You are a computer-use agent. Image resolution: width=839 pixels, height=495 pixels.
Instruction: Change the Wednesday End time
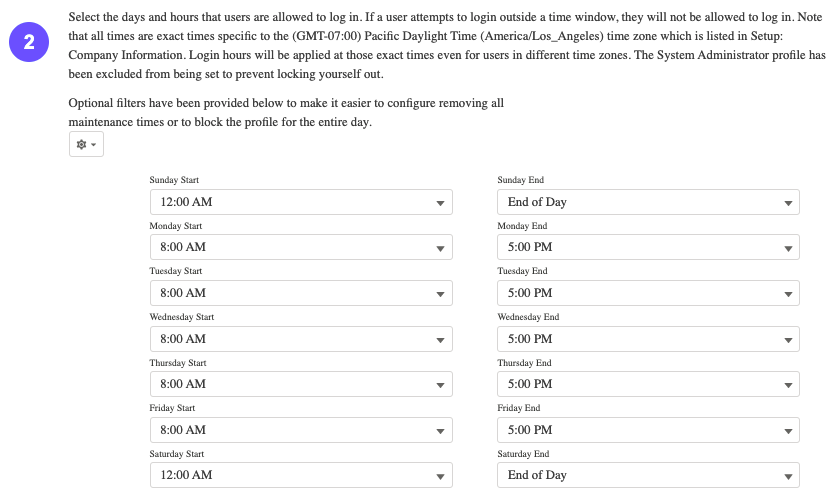[x=648, y=339]
